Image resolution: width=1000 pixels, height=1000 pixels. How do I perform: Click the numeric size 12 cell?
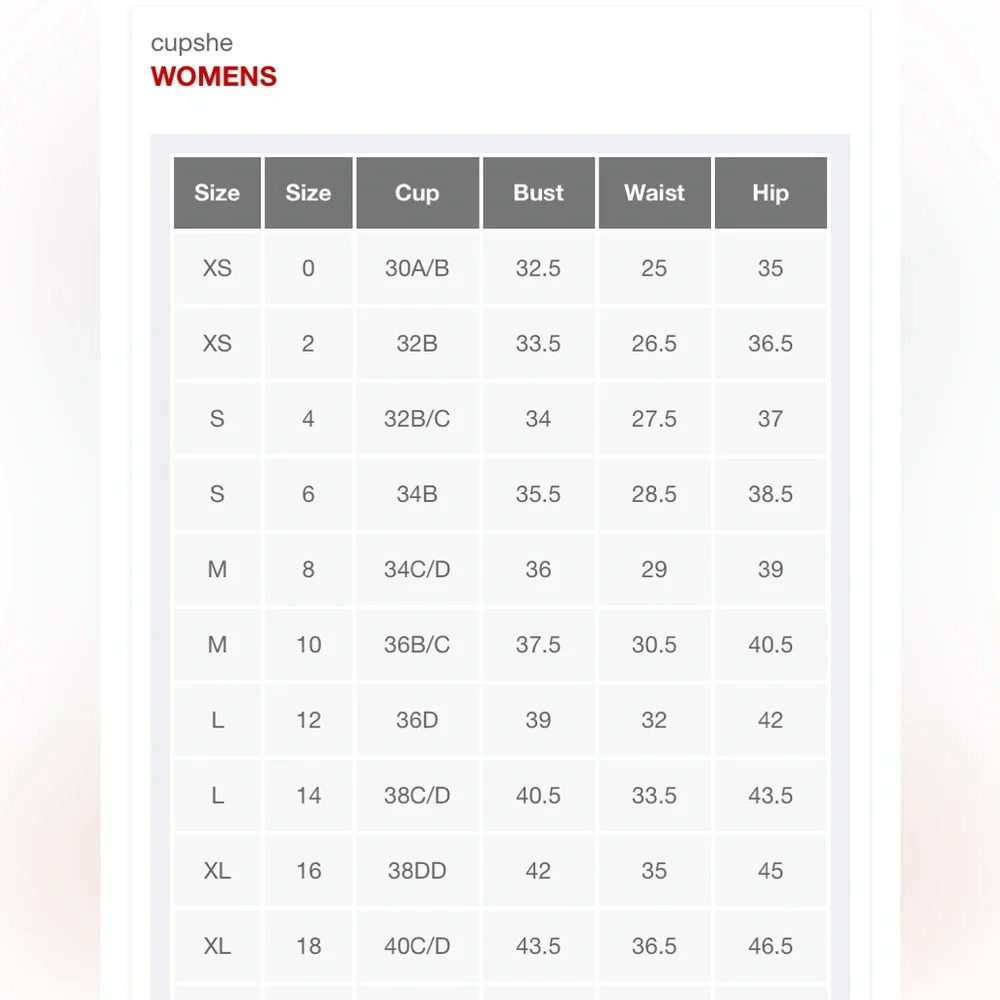309,720
